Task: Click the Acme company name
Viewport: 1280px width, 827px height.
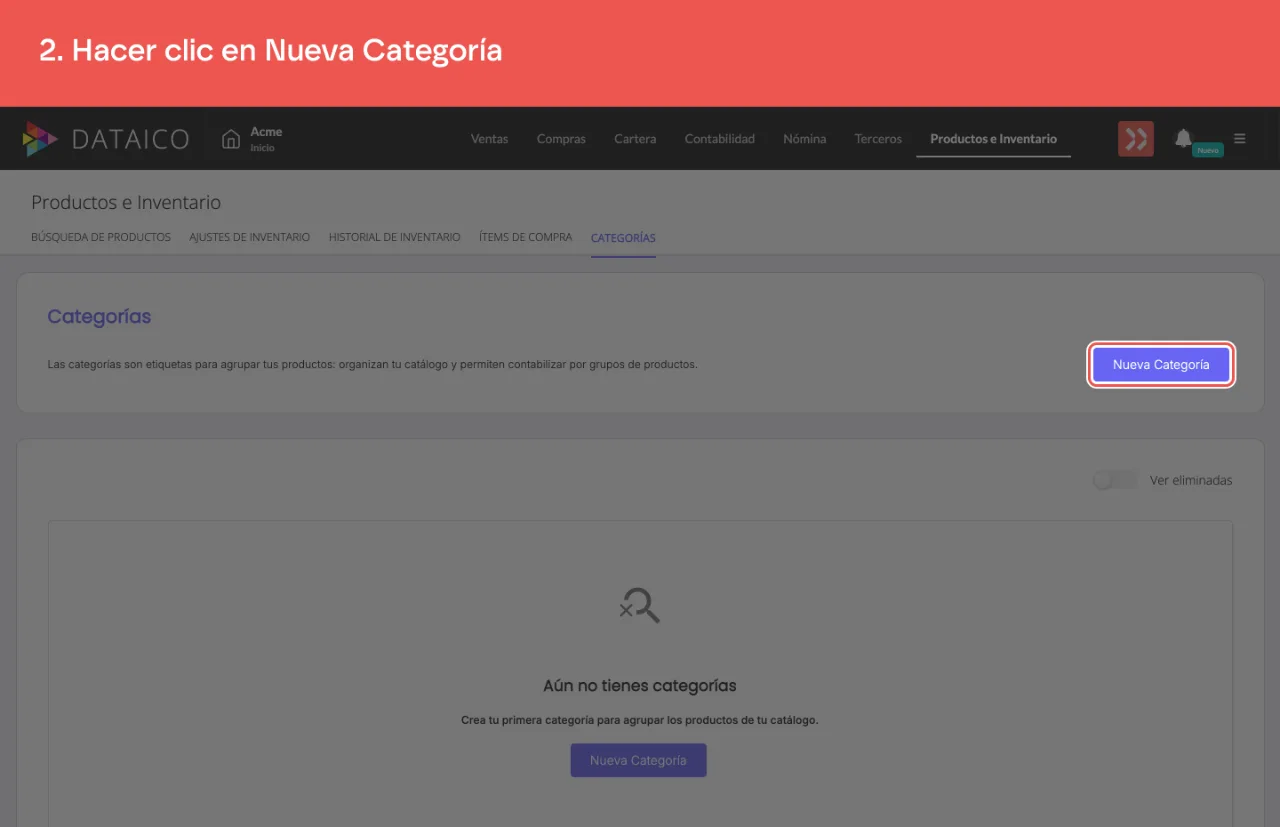Action: 266,132
